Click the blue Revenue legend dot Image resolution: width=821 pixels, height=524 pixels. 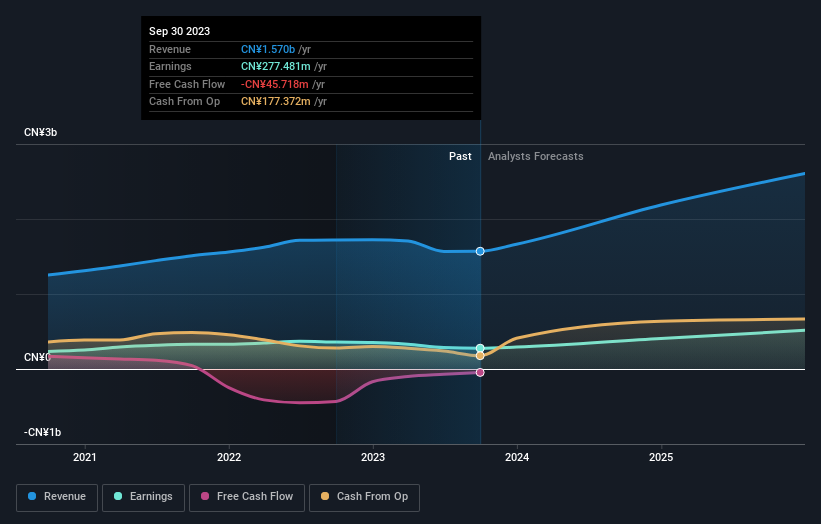(32, 496)
